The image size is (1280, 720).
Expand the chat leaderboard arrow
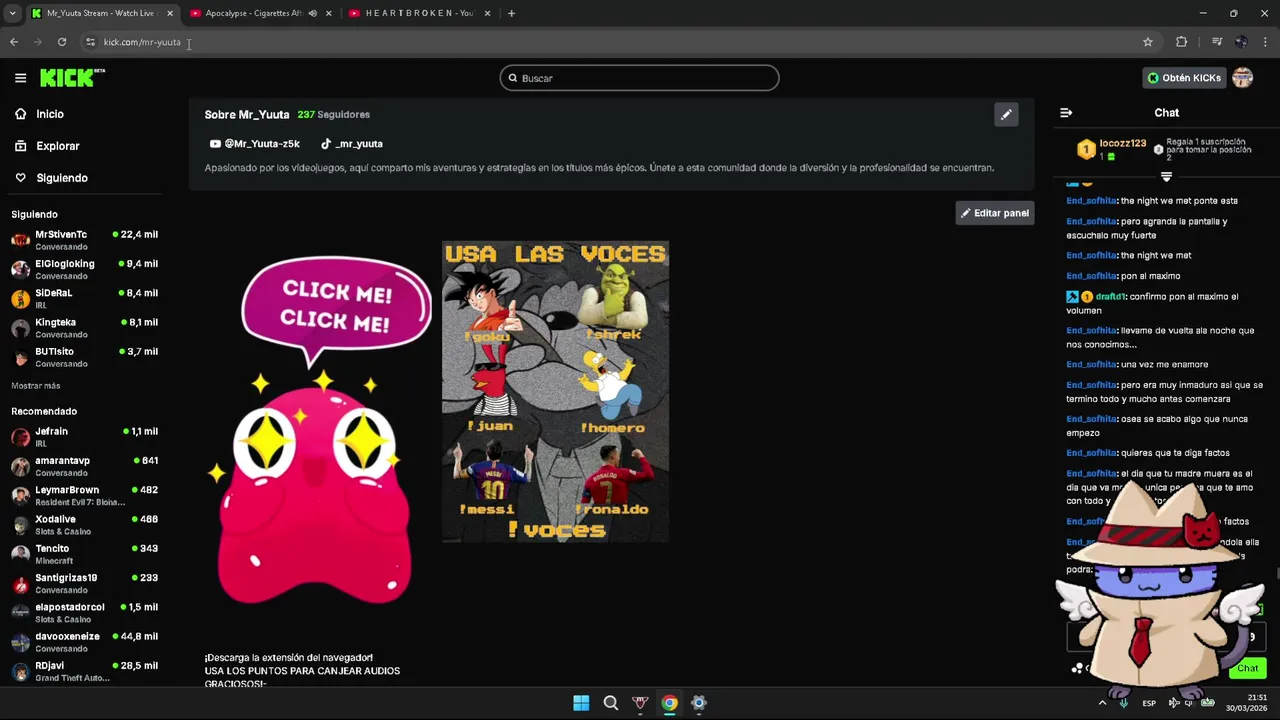pyautogui.click(x=1166, y=177)
